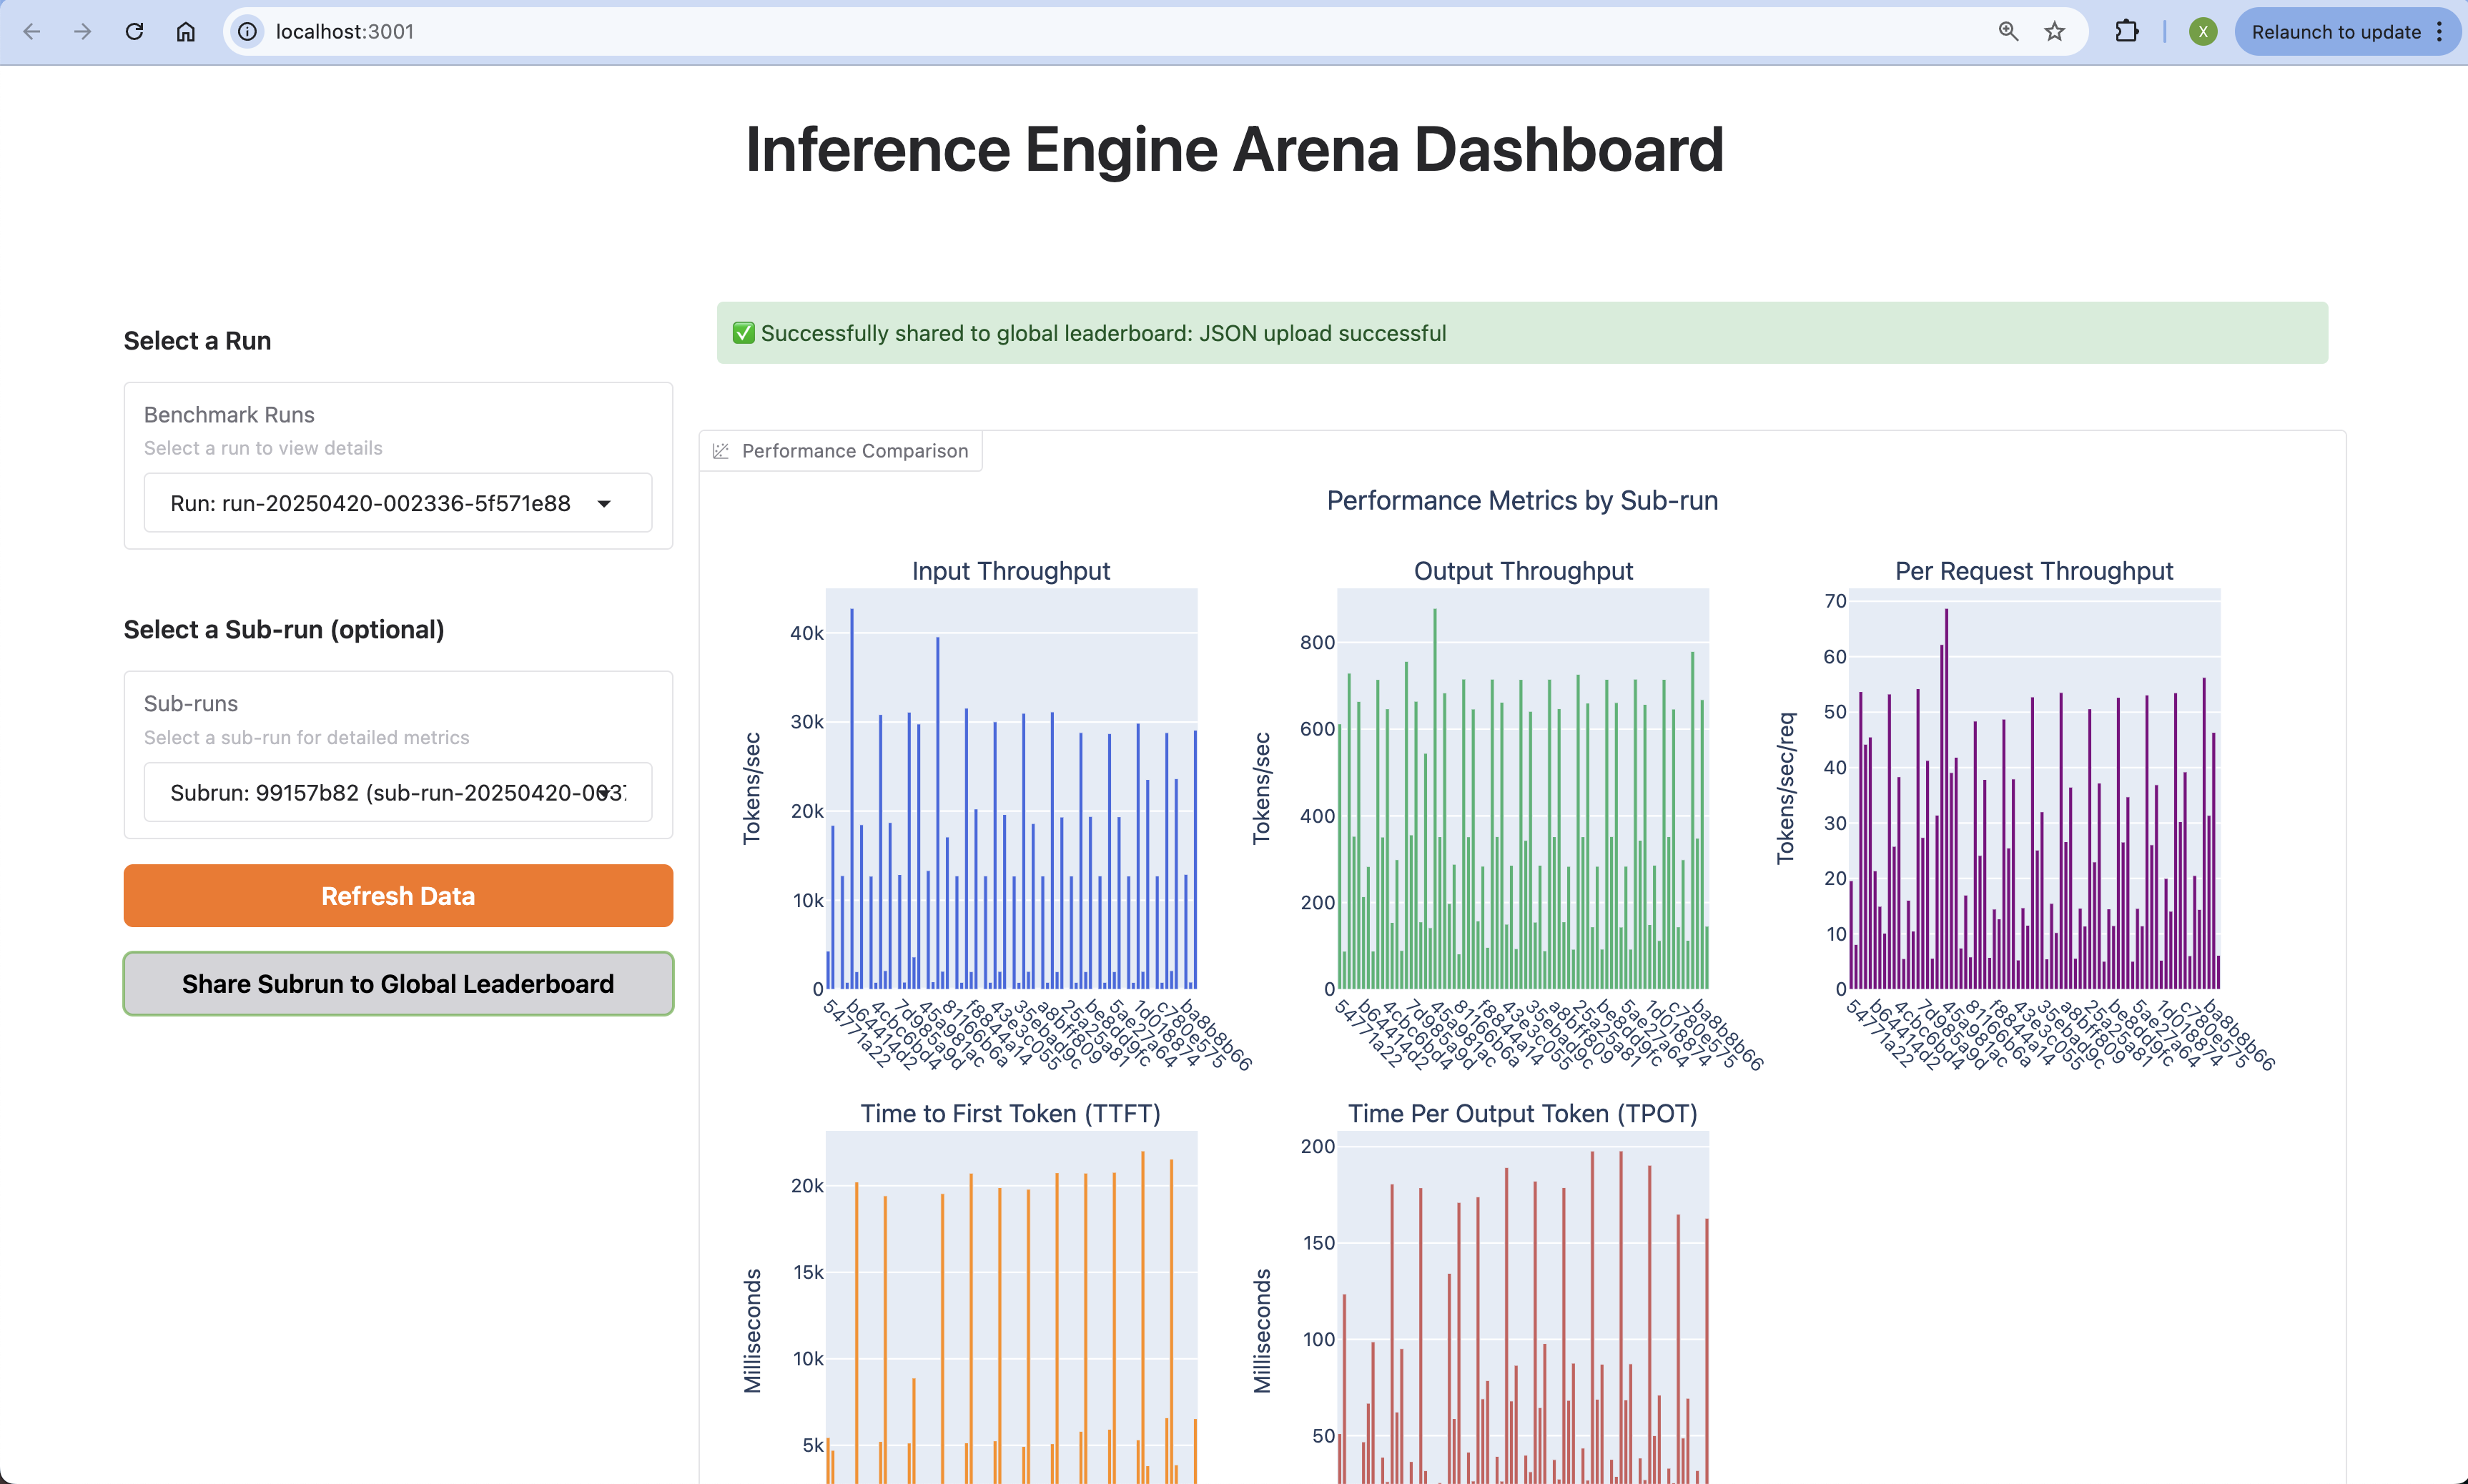Open the green profile avatar
Viewport: 2468px width, 1484px height.
tap(2202, 32)
